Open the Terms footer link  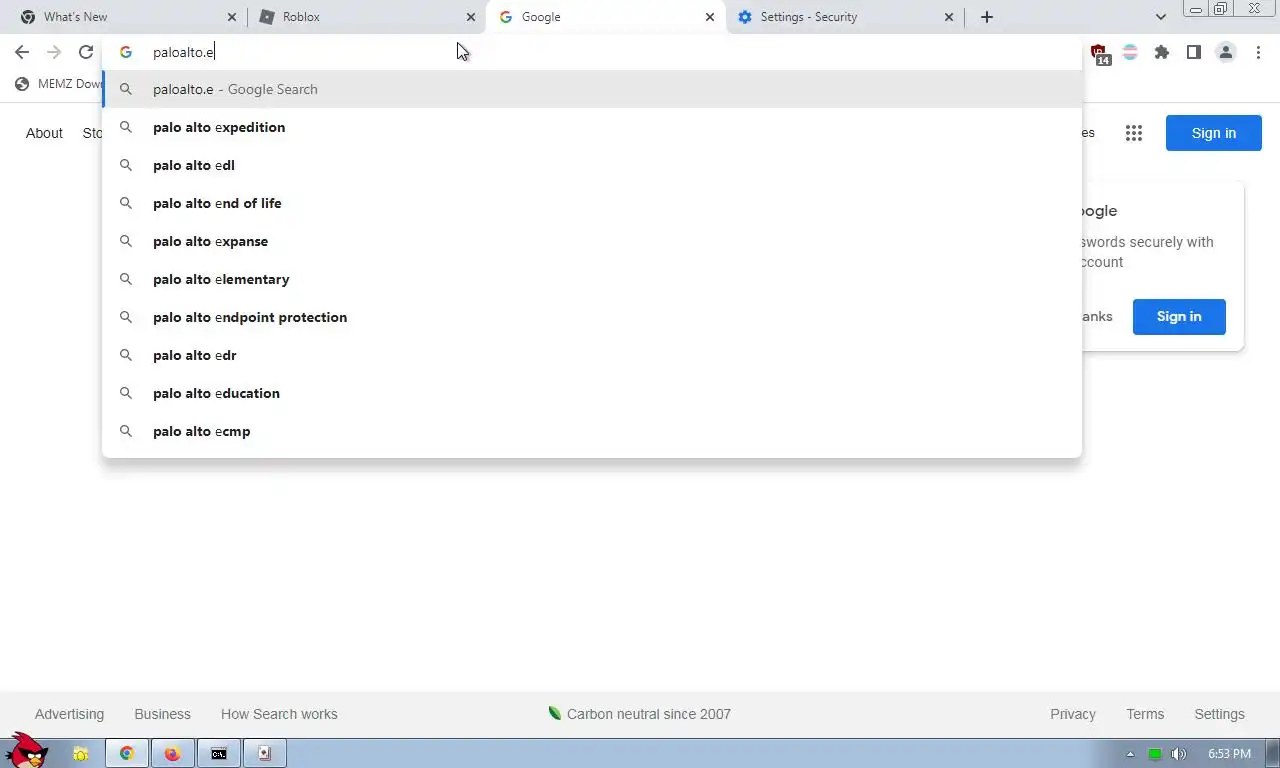tap(1145, 714)
